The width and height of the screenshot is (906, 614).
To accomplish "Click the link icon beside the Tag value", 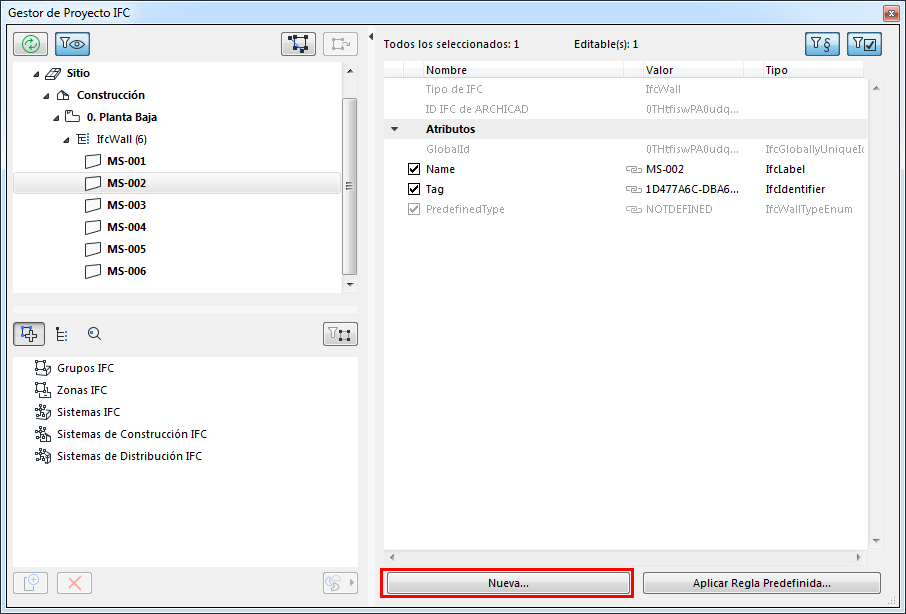I will [634, 189].
